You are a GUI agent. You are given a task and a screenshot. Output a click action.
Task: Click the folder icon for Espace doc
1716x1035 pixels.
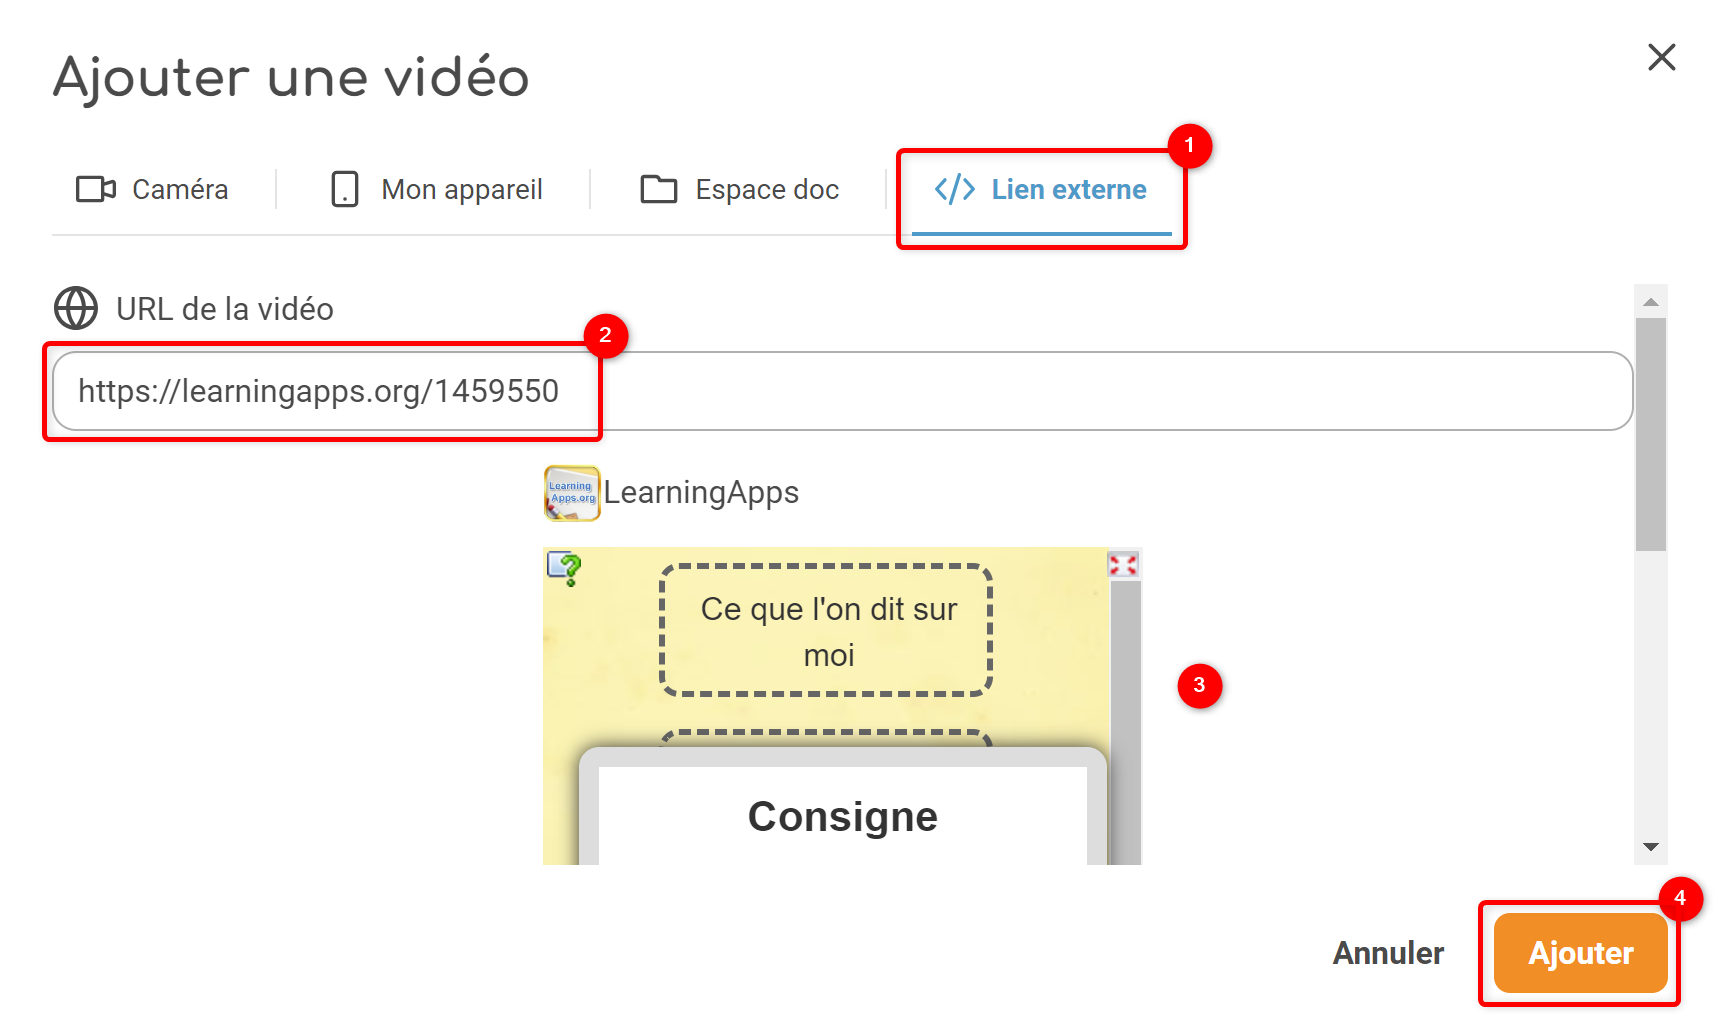[x=659, y=189]
